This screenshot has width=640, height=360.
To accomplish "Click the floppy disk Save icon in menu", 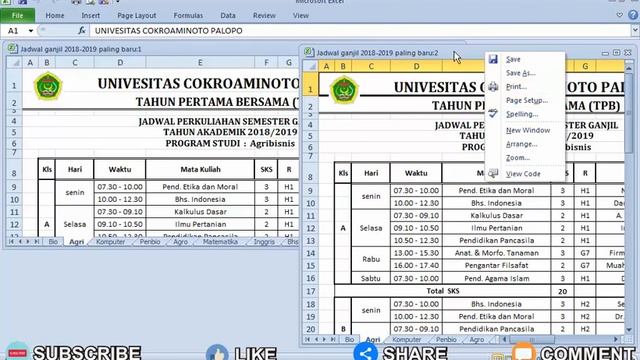I will click(x=493, y=59).
